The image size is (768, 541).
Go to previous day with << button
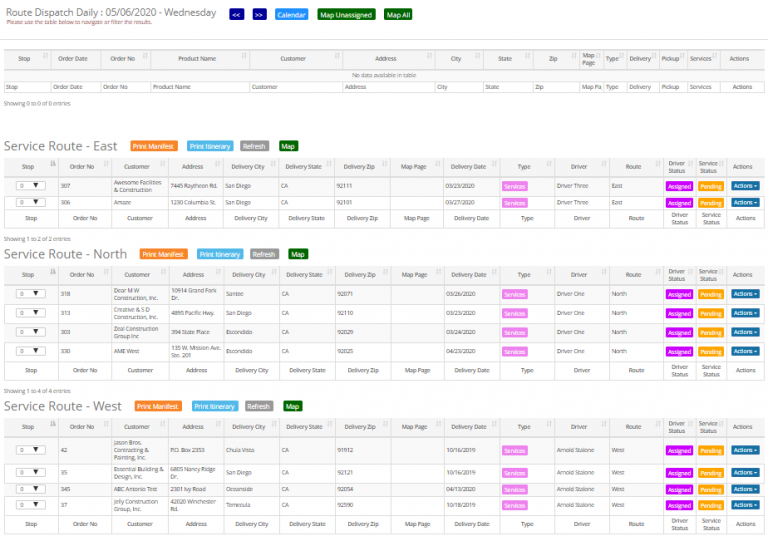pos(236,15)
